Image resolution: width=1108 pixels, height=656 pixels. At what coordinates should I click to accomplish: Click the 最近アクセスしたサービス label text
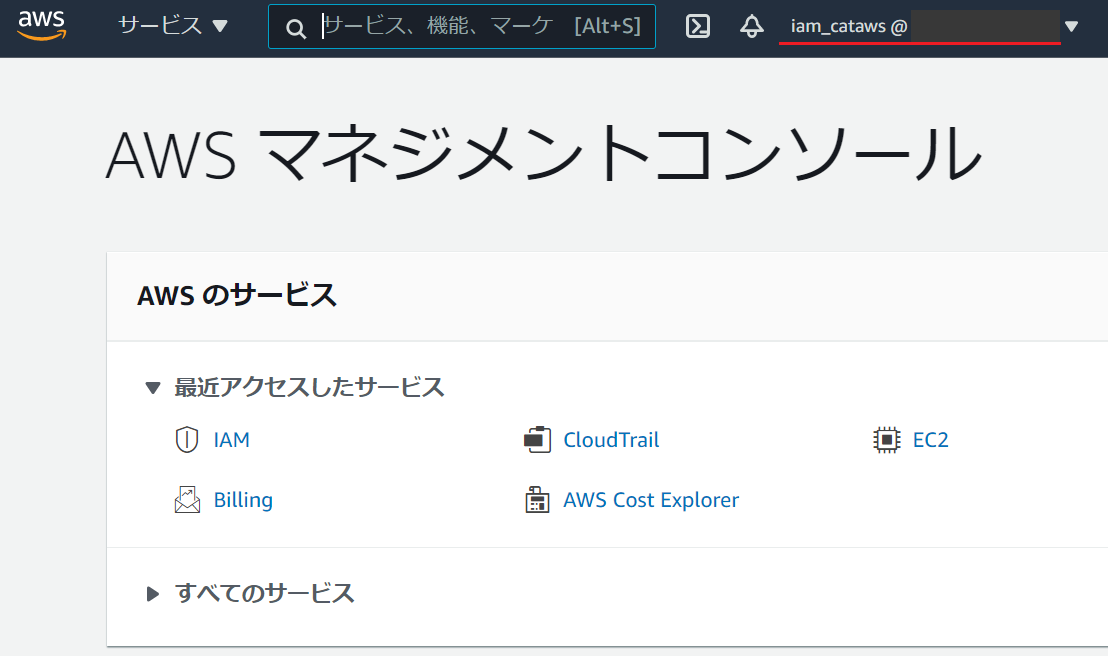coord(310,387)
